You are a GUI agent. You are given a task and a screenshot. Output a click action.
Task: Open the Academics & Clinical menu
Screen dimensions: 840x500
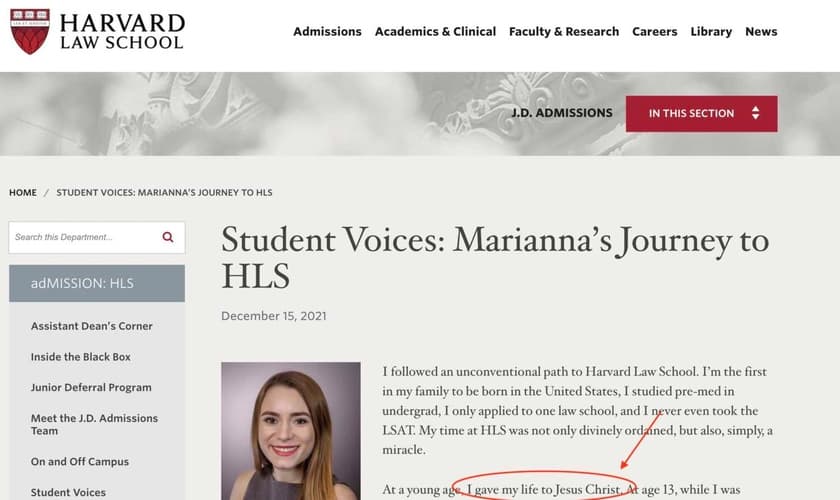pyautogui.click(x=435, y=31)
